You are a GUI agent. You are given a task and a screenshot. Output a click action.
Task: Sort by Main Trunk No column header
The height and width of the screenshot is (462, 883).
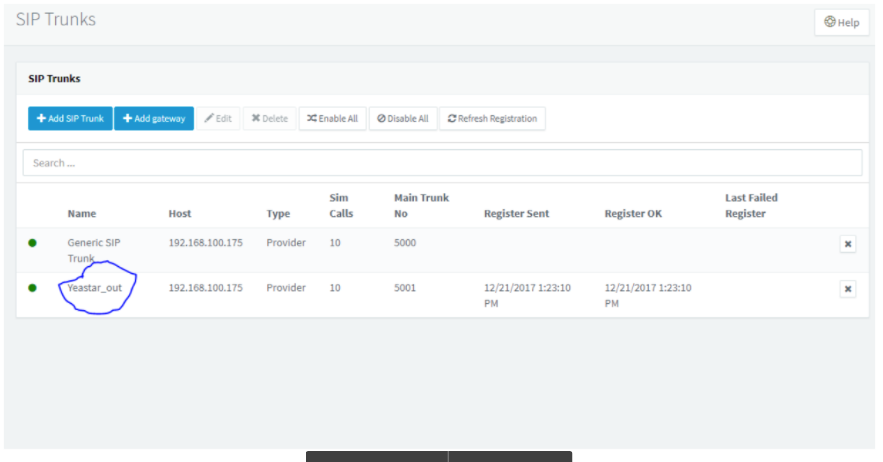[421, 206]
